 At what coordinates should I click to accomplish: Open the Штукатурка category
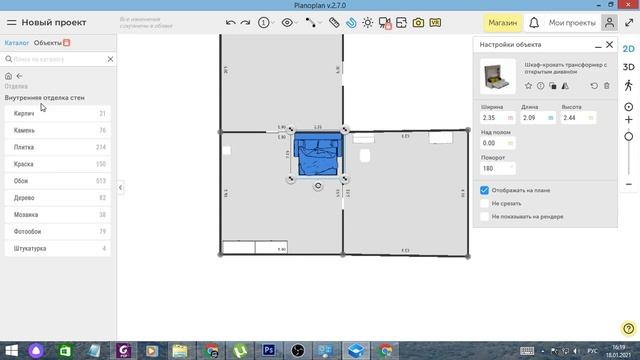coord(58,248)
